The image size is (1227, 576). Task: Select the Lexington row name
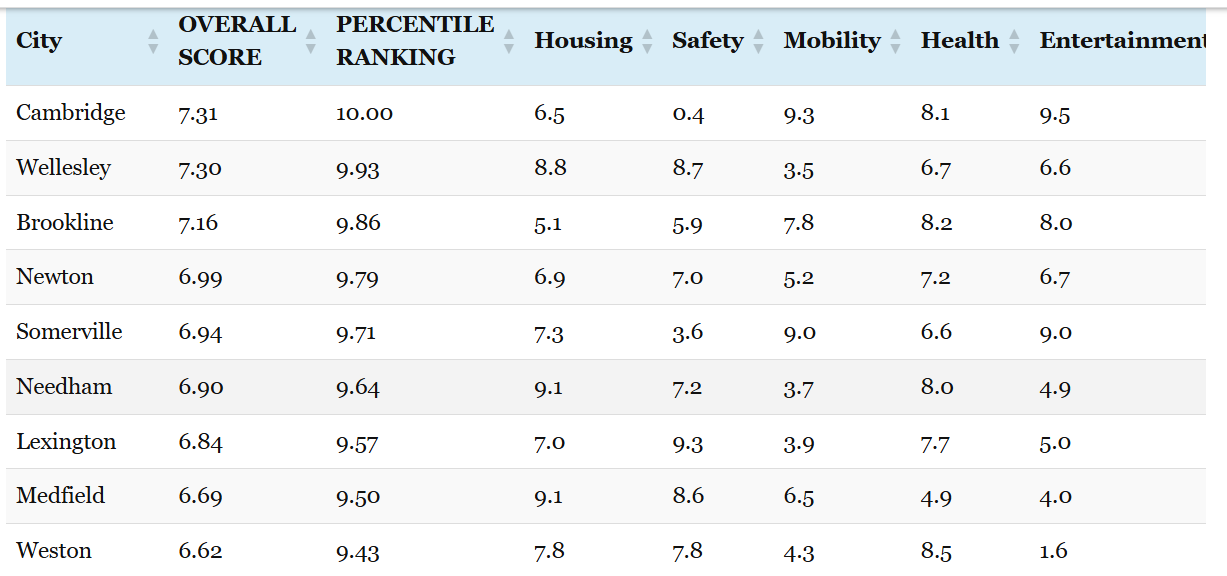click(66, 442)
